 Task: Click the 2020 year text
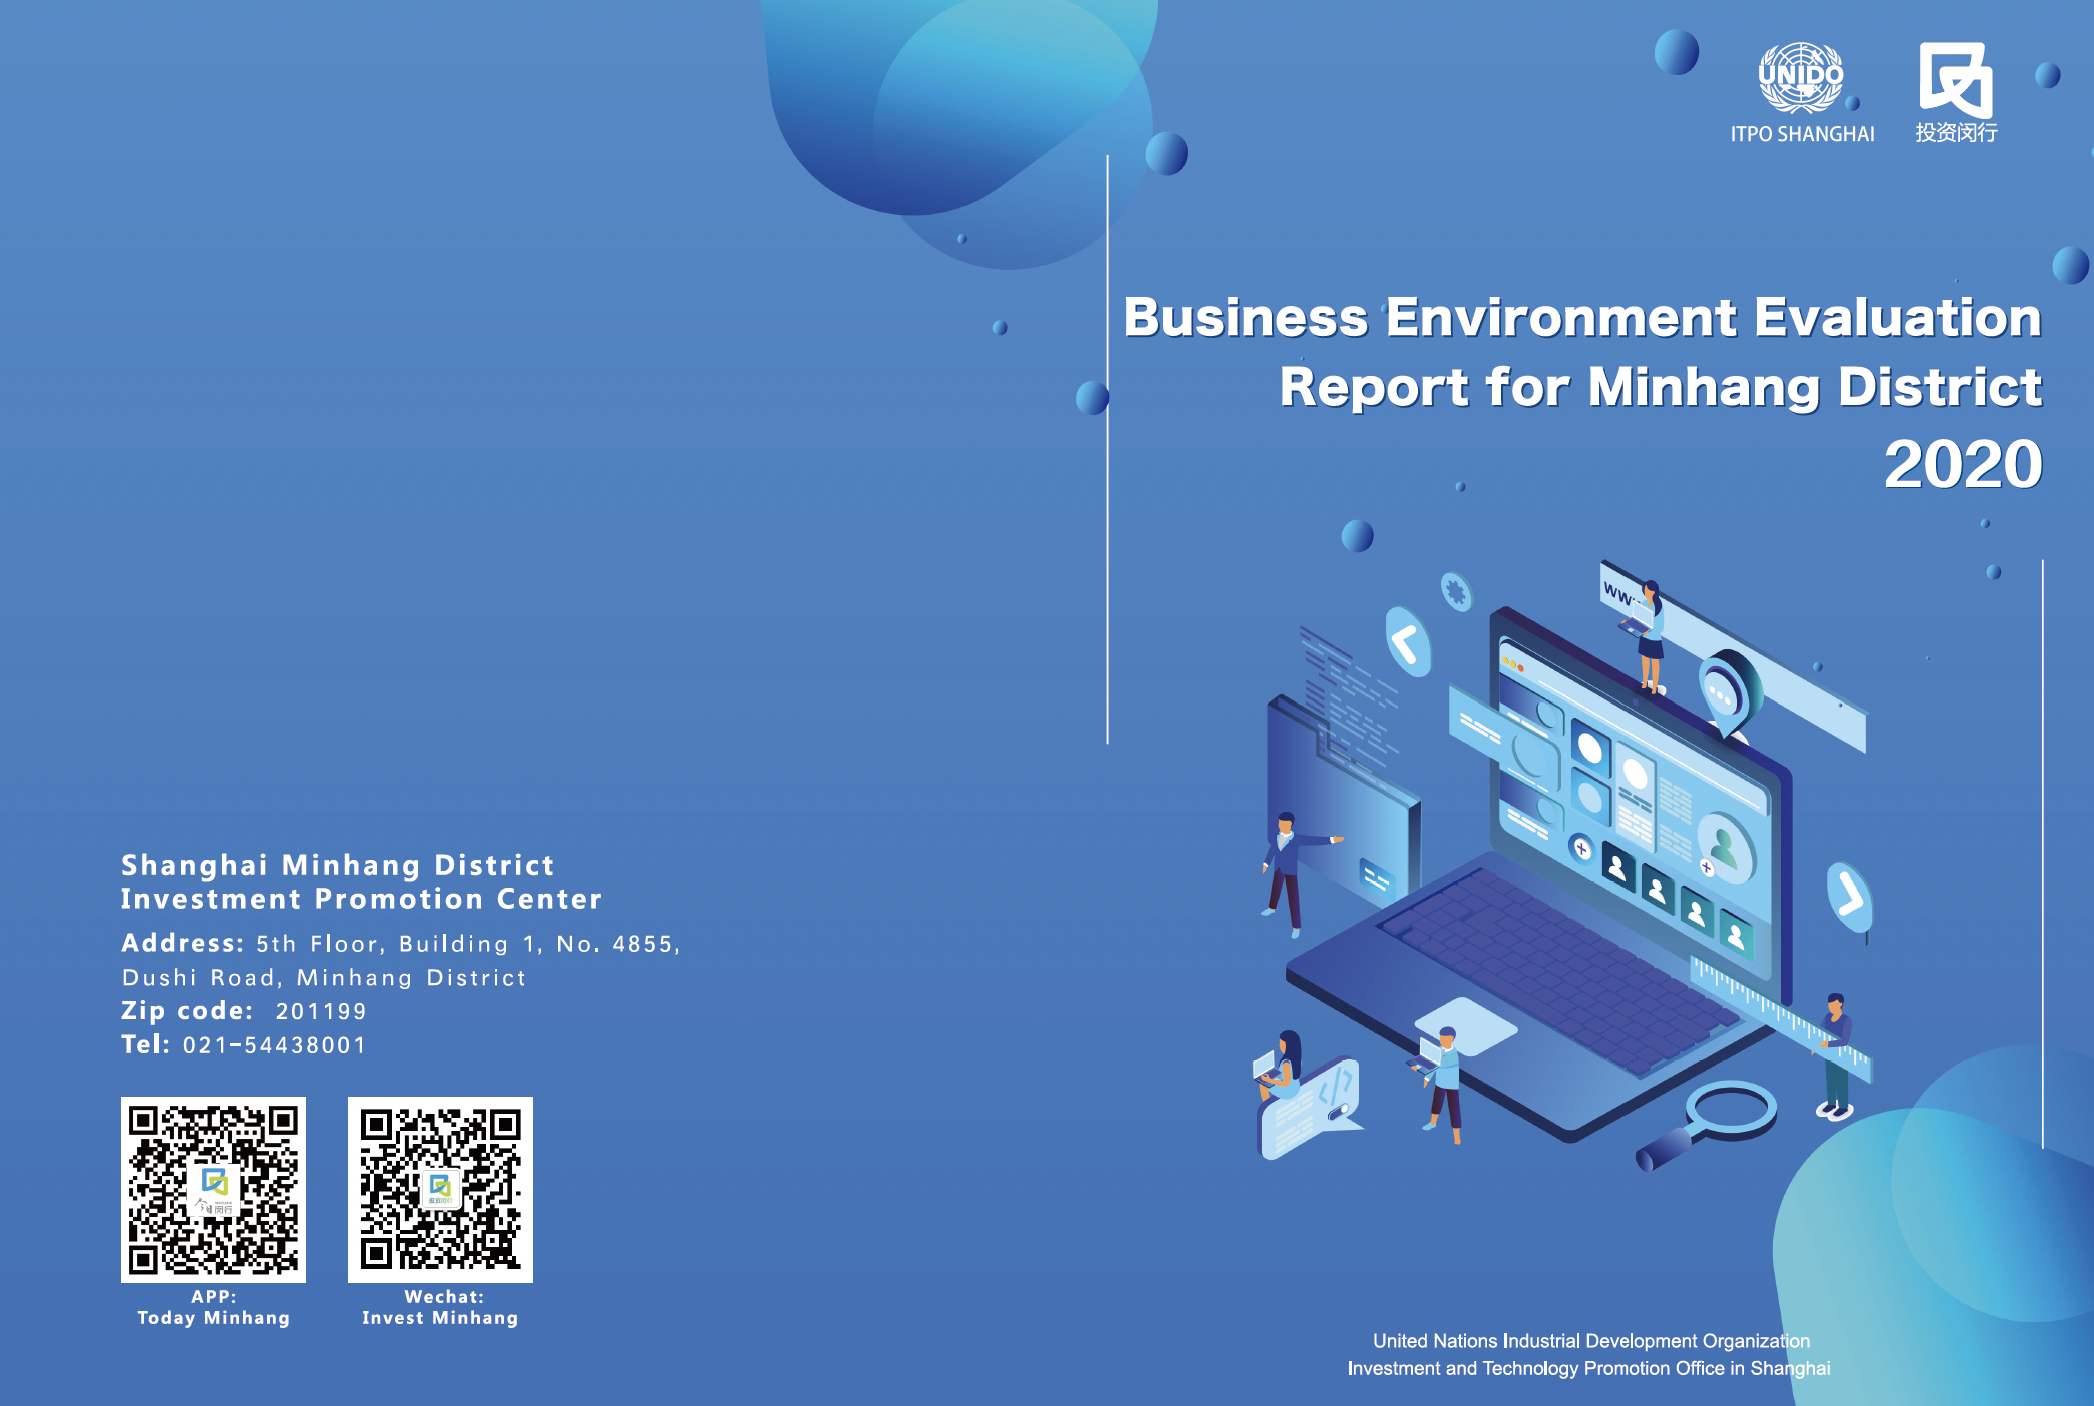click(1962, 465)
